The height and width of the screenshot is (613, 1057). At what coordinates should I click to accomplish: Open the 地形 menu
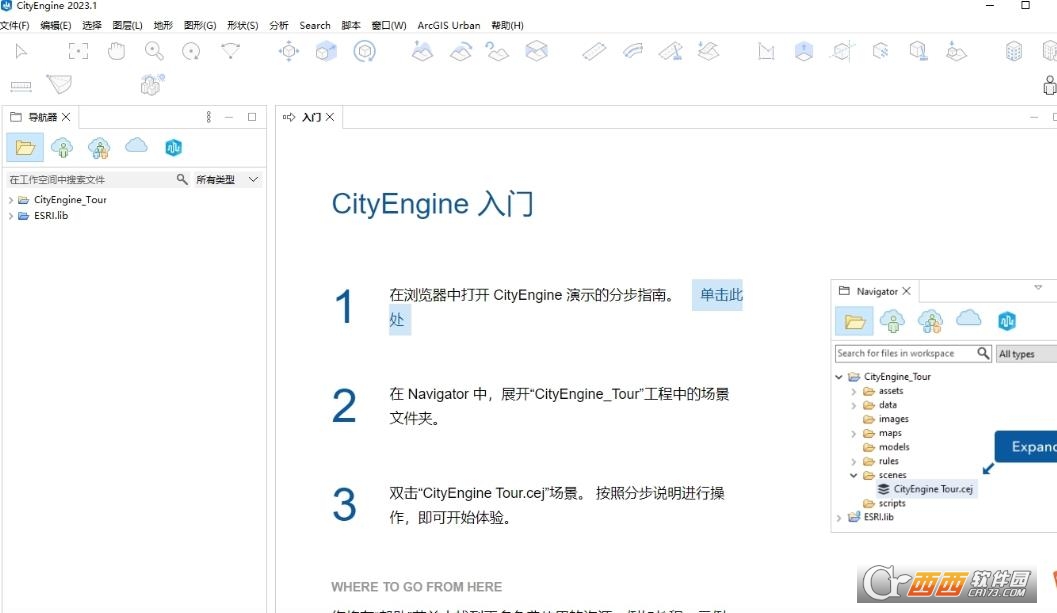point(163,25)
